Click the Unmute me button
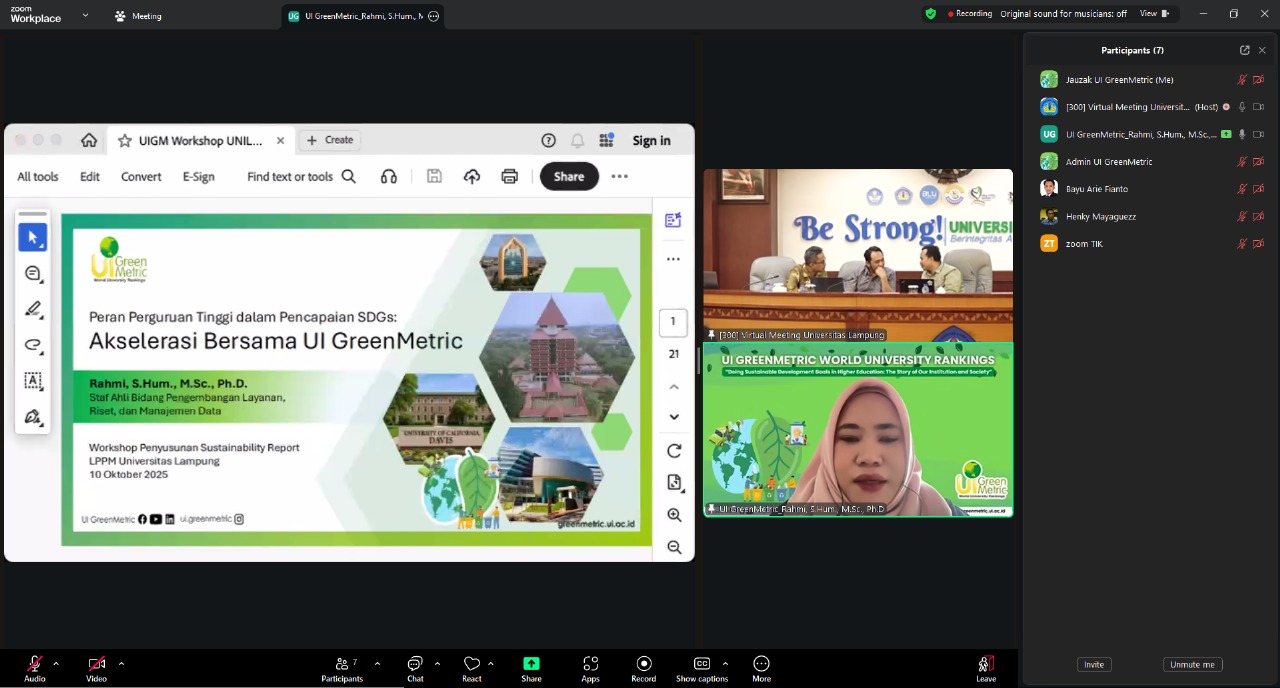The width and height of the screenshot is (1280, 688). tap(1192, 665)
